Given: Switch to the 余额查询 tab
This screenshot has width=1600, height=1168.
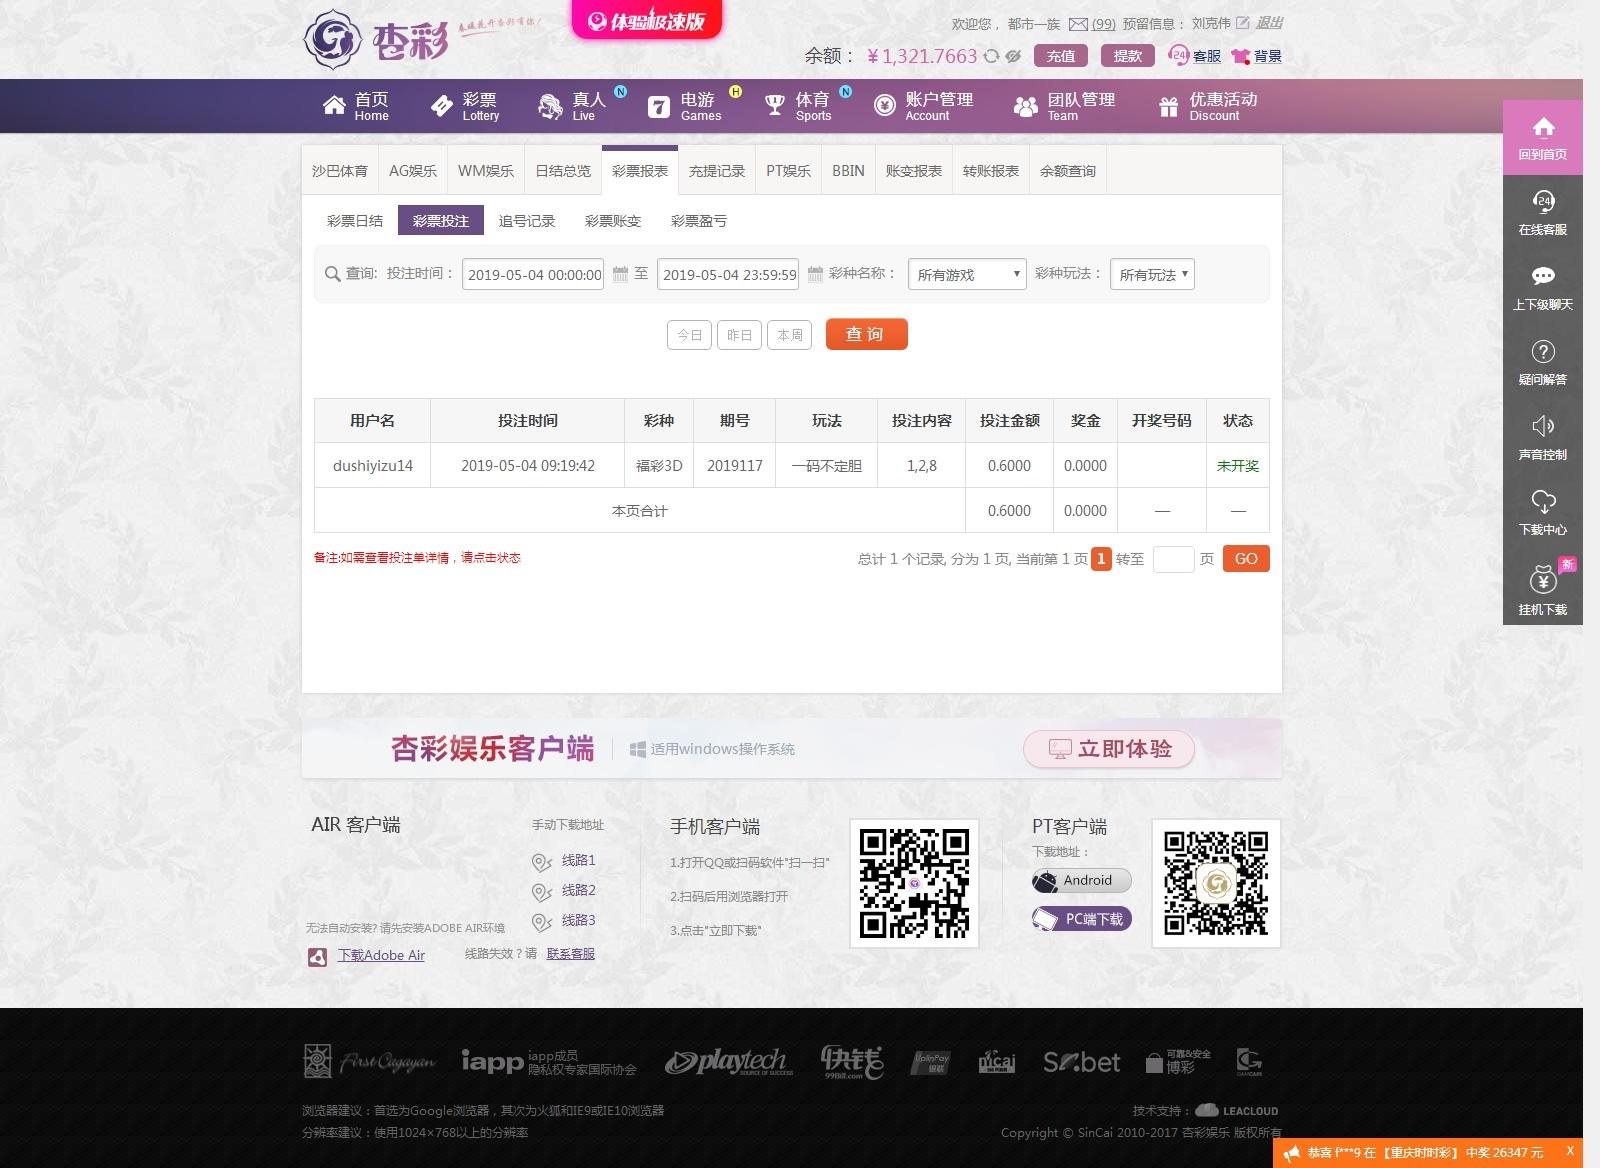Looking at the screenshot, I should pyautogui.click(x=1068, y=171).
